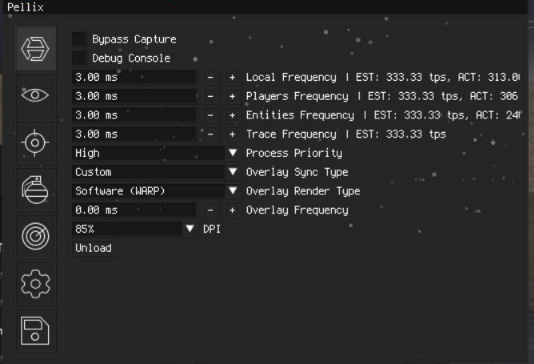Click the Overlay Render Type label
This screenshot has width=534, height=364.
coord(303,191)
